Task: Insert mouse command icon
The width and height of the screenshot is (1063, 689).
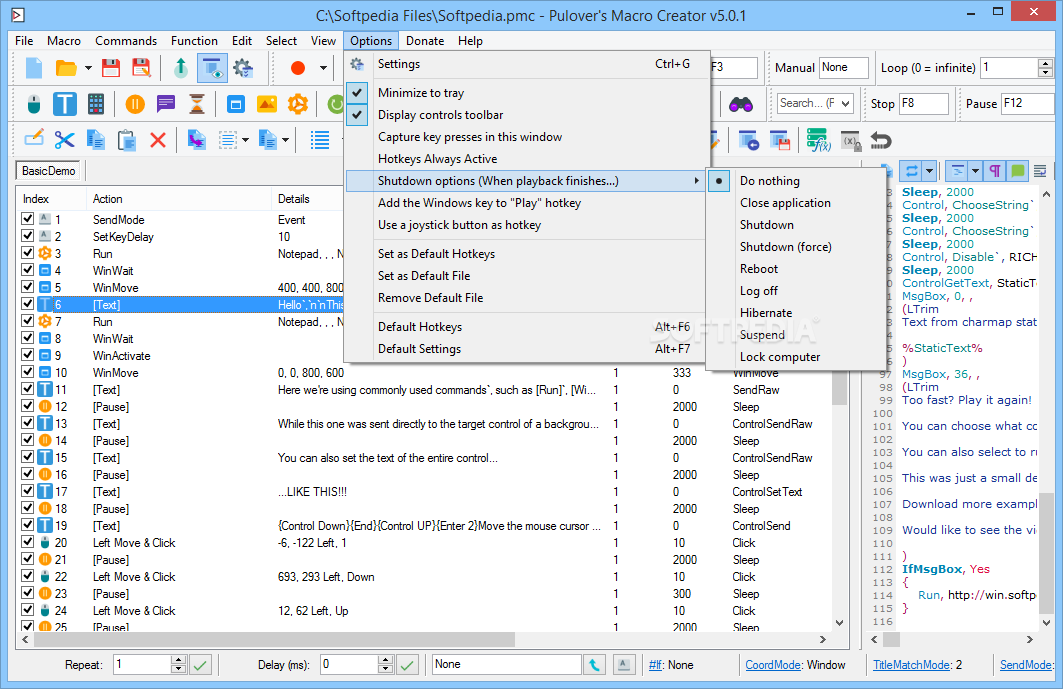Action: (x=34, y=104)
